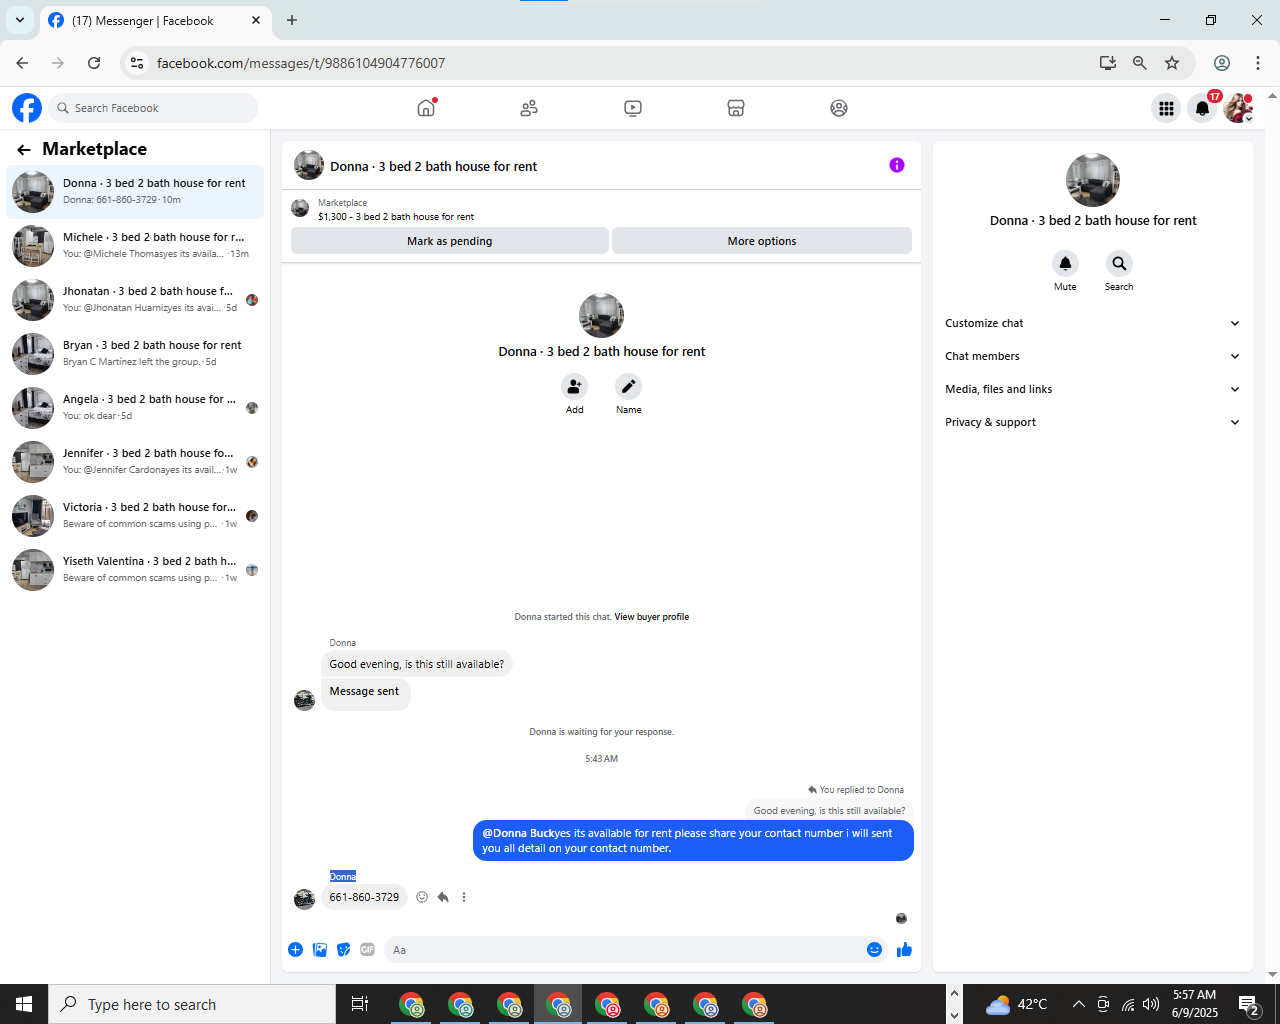
Task: Search in conversation using magnifier icon
Action: click(x=1119, y=264)
